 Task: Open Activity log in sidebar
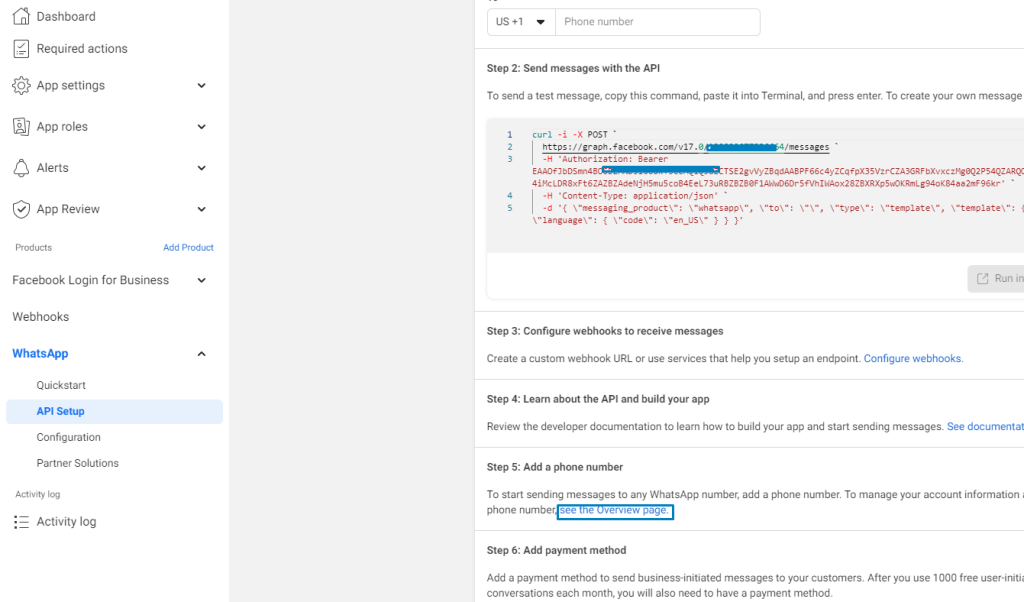[66, 522]
